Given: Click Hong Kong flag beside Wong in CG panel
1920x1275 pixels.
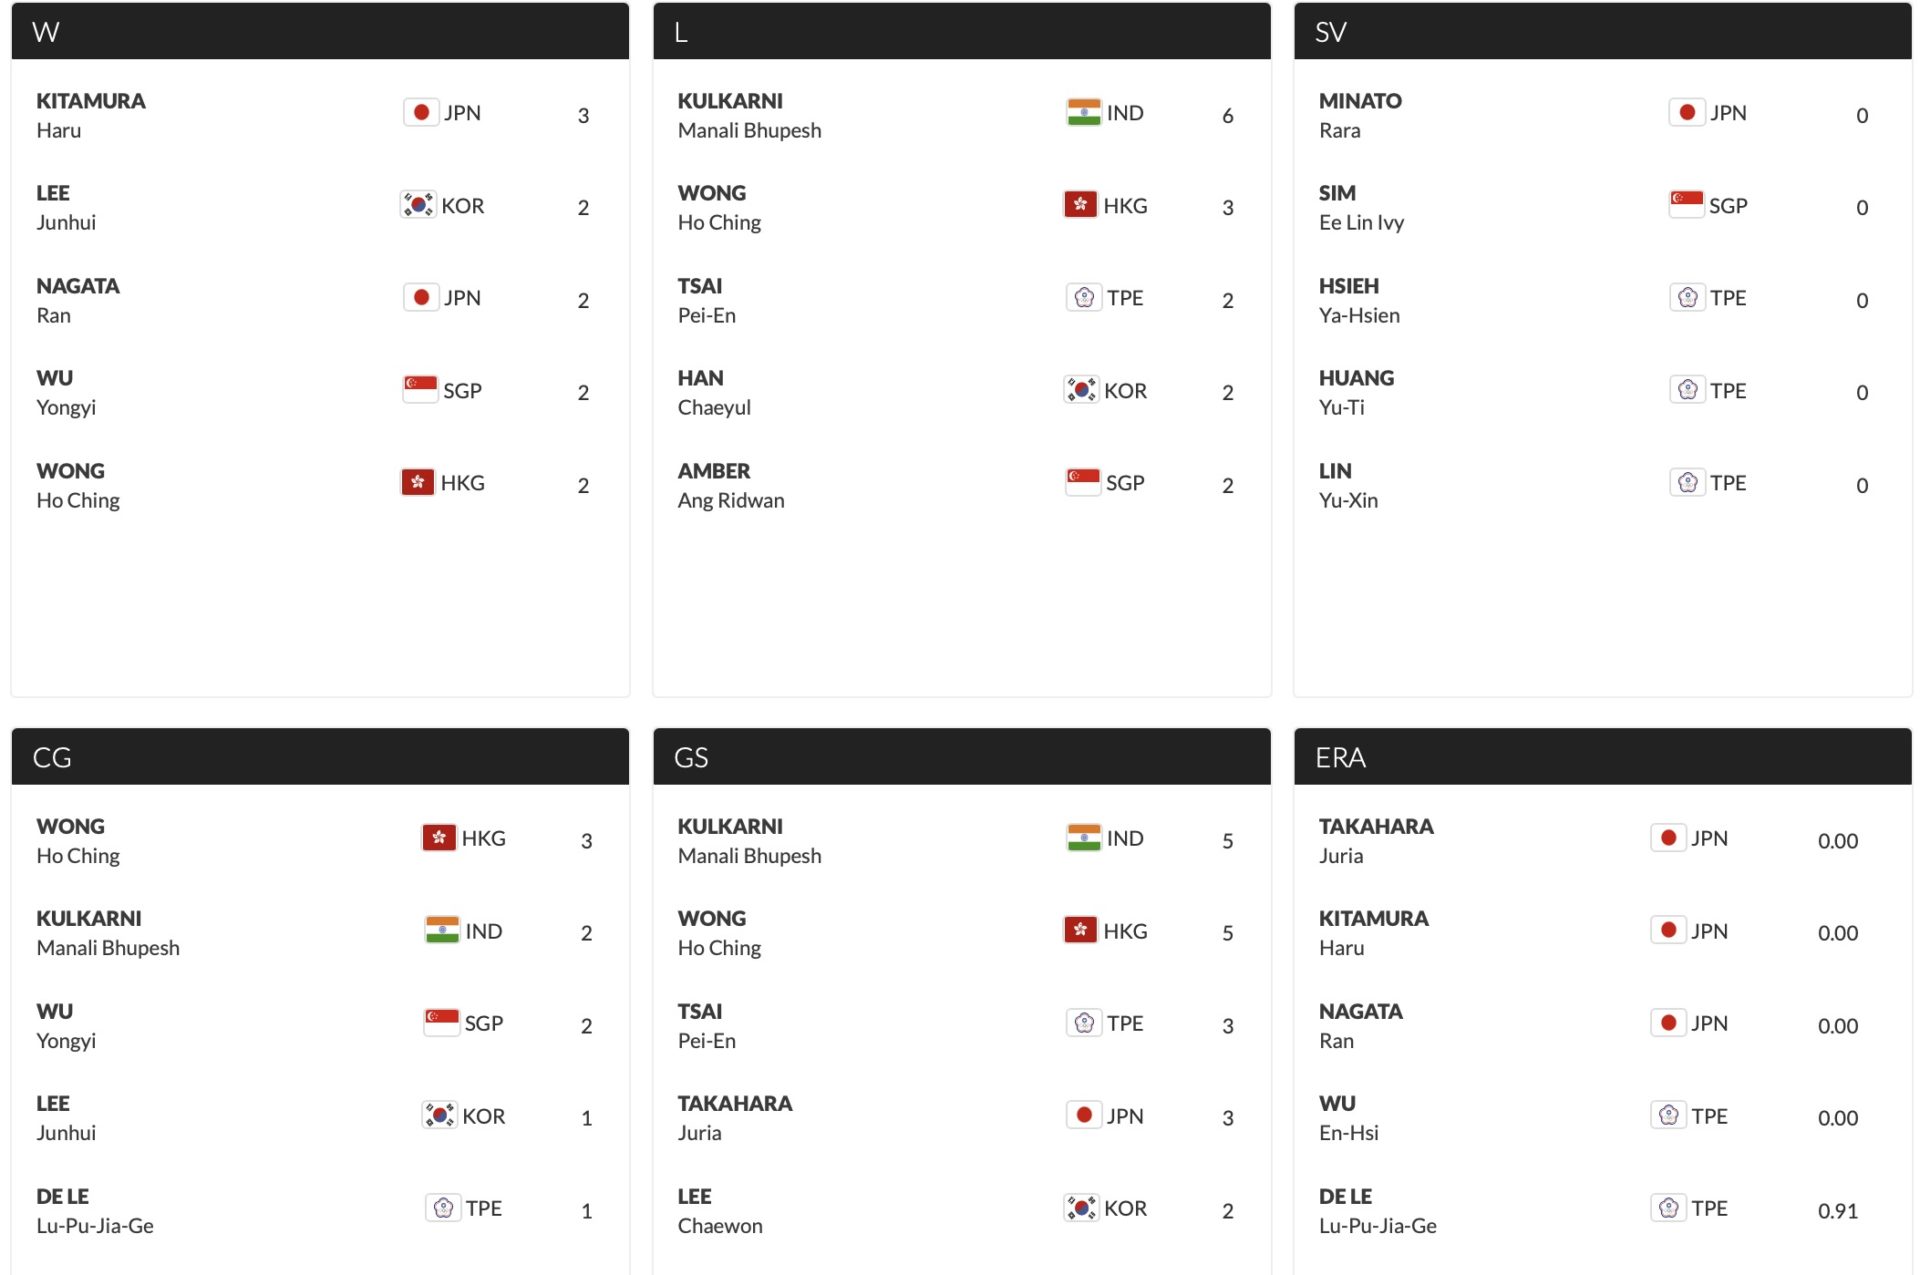Looking at the screenshot, I should [439, 838].
